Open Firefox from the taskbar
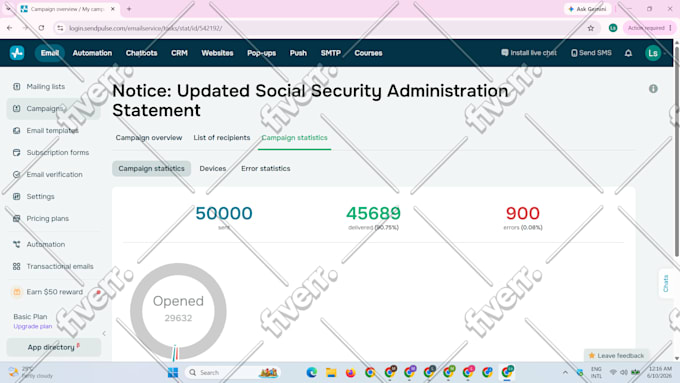This screenshot has height=383, width=680. [350, 373]
